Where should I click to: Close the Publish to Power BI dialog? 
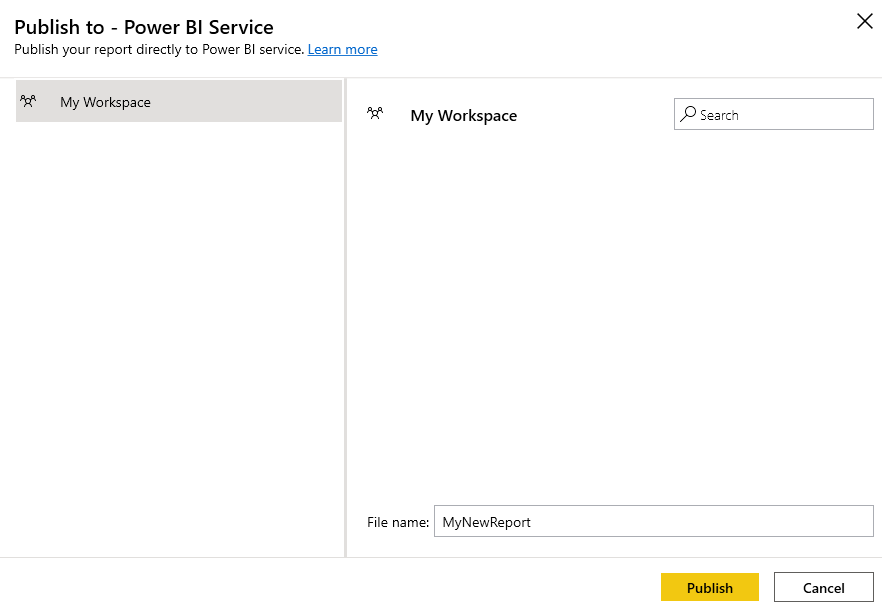click(x=865, y=21)
